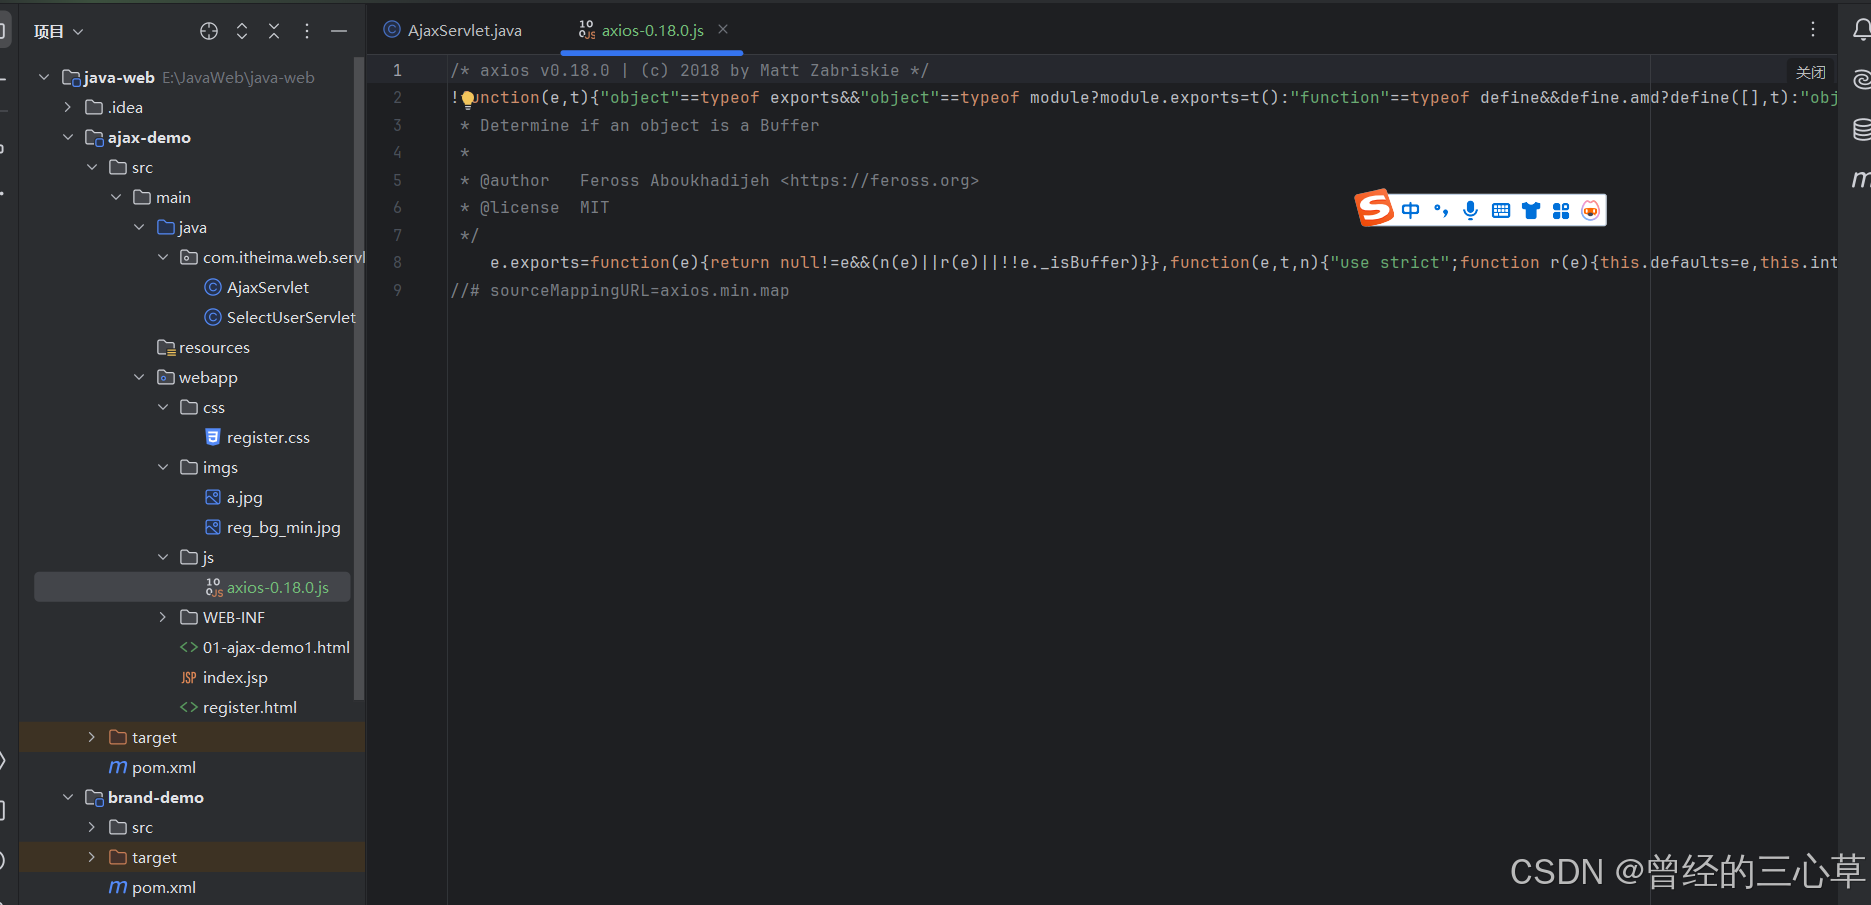
Task: Open the Maven tool window
Action: [x=1860, y=179]
